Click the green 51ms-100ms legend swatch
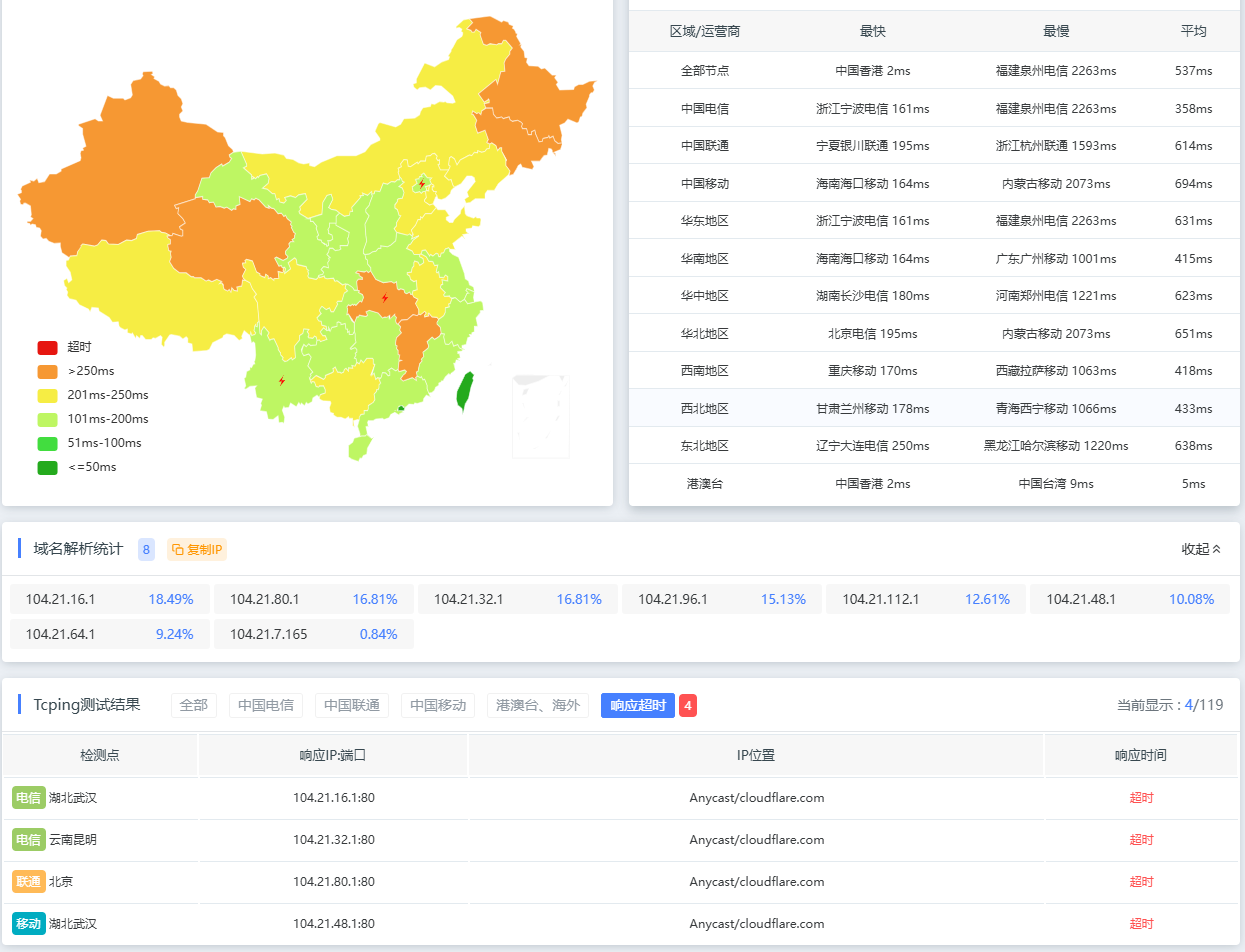The image size is (1245, 952). 48,443
